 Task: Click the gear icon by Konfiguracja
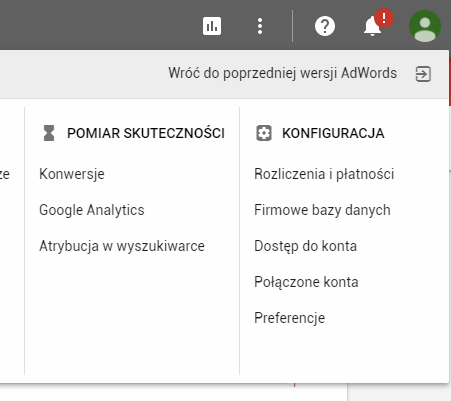pyautogui.click(x=264, y=133)
